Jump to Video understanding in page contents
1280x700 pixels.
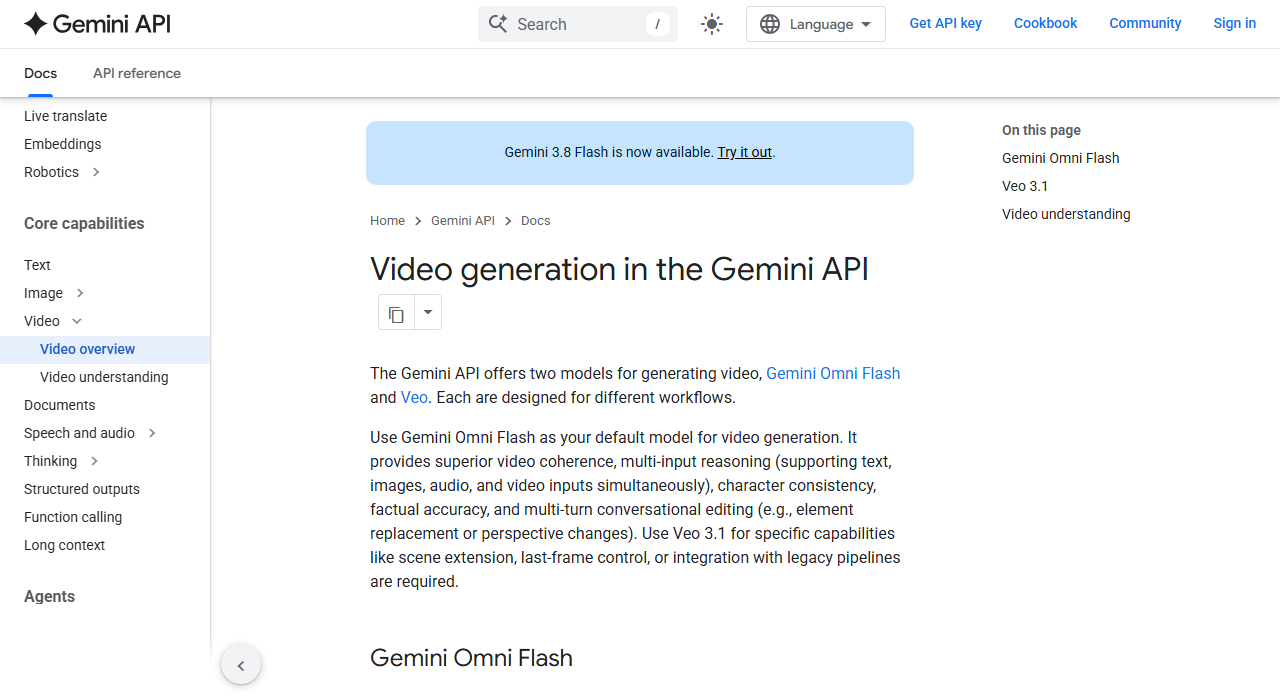coord(1066,214)
